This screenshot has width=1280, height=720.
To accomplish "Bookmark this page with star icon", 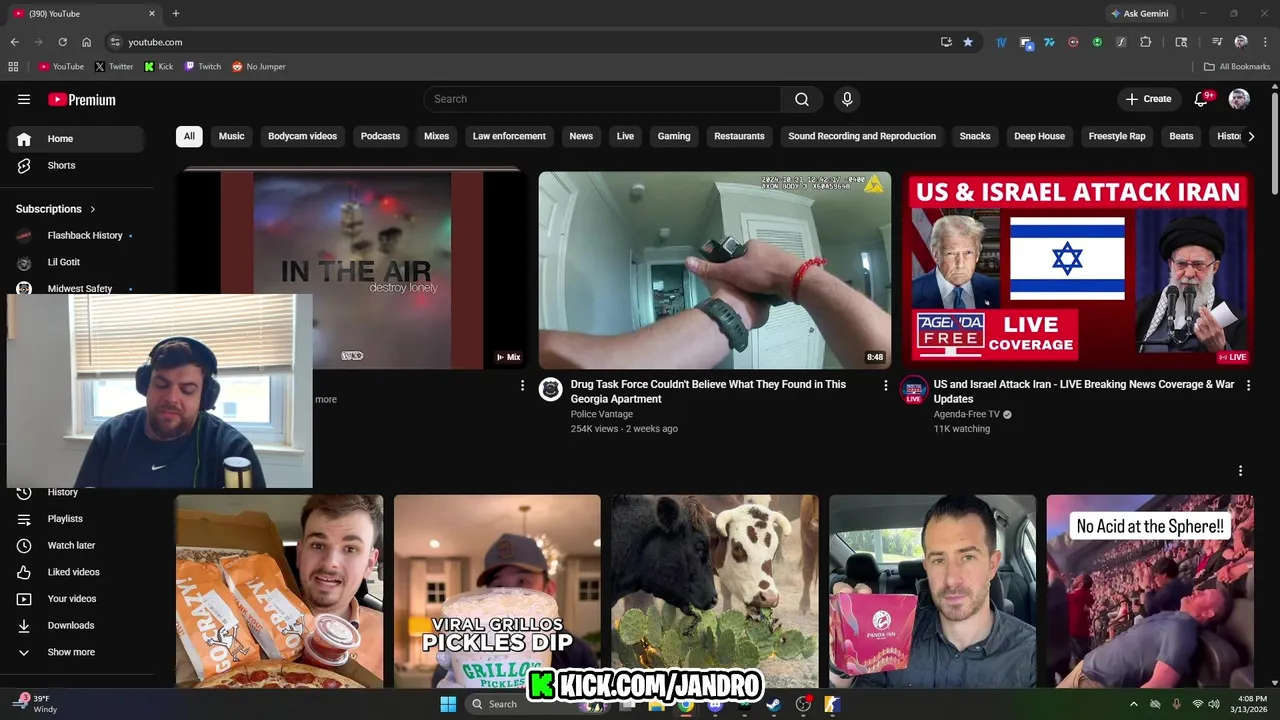I will [x=968, y=42].
